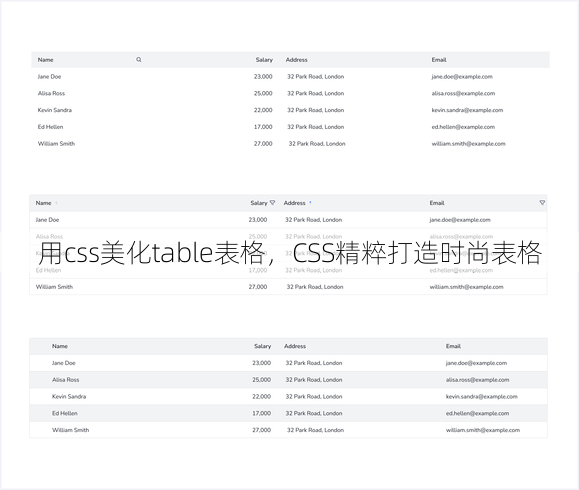
Task: Select kevin.sandra@example.com in striped bottom table
Action: point(482,396)
